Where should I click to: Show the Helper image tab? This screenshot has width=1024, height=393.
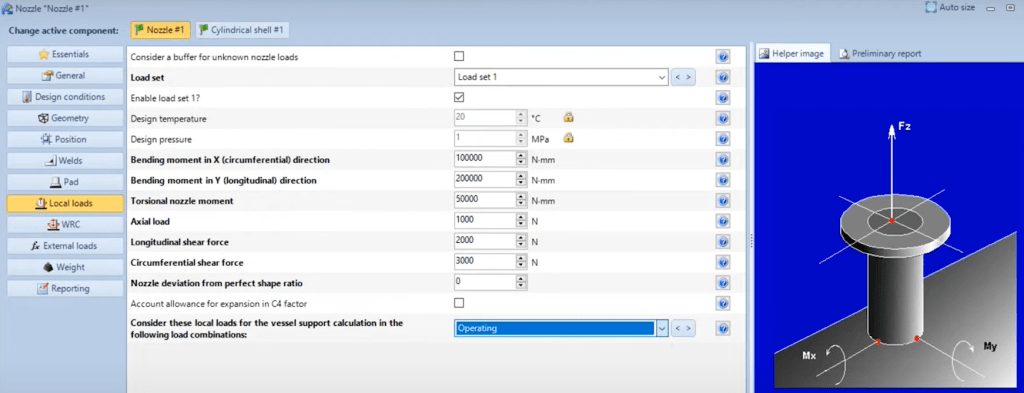pyautogui.click(x=792, y=54)
